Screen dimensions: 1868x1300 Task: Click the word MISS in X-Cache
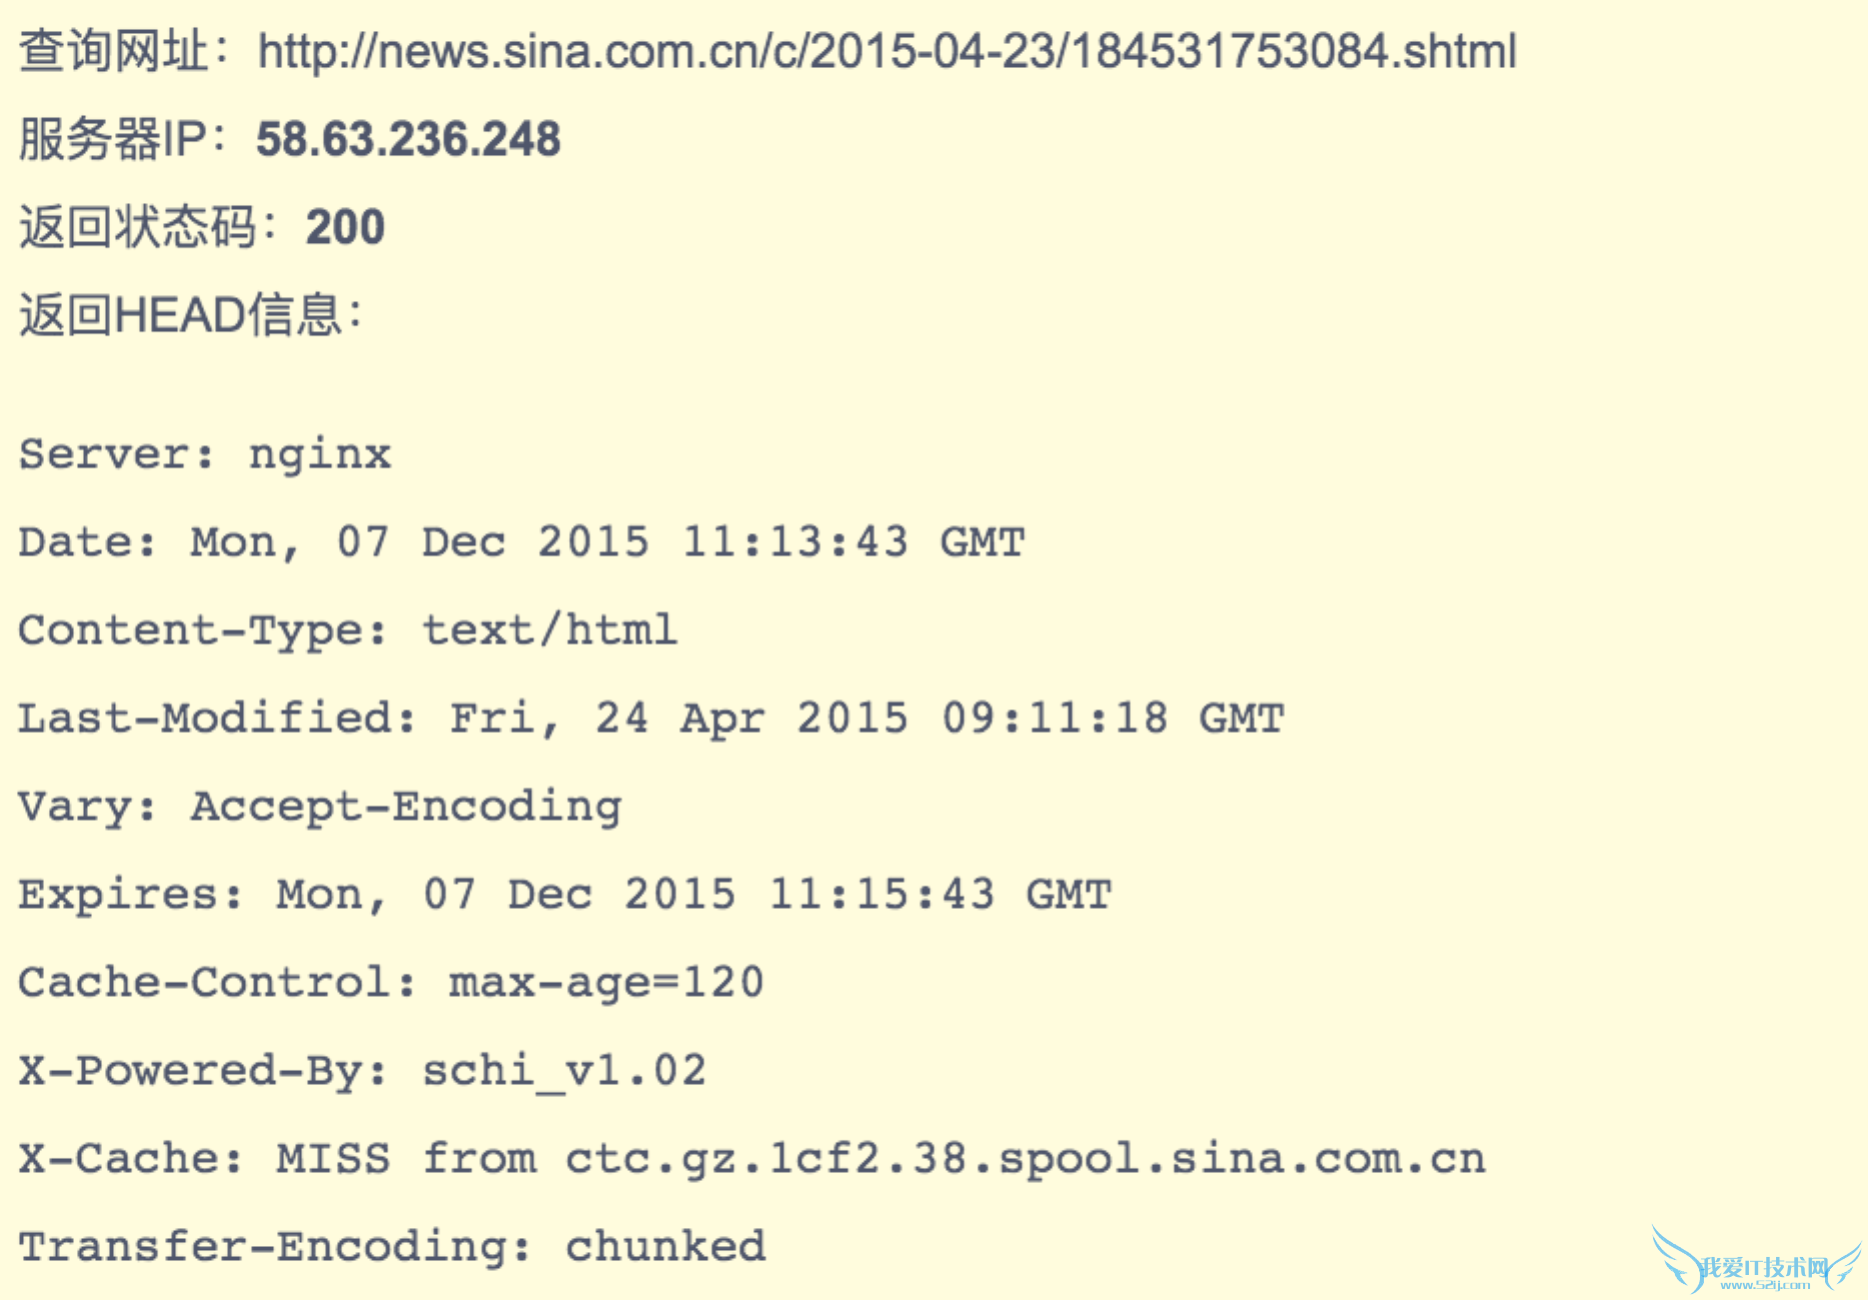pyautogui.click(x=333, y=1159)
